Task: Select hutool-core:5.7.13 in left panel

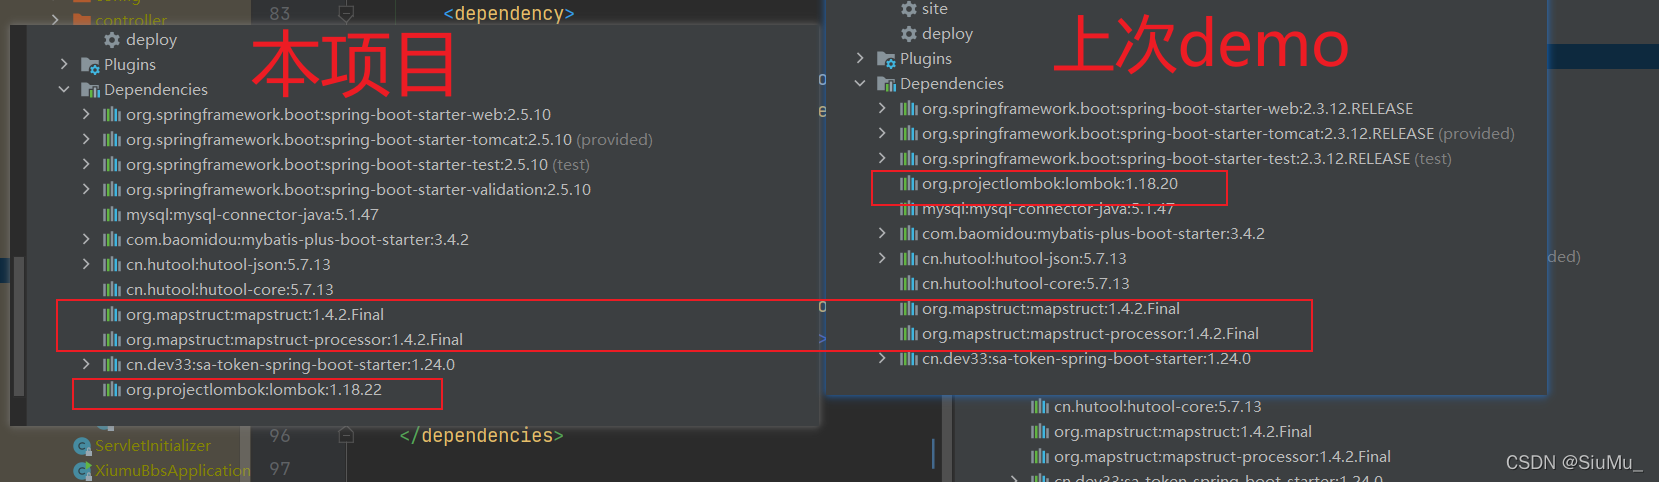Action: 230,290
